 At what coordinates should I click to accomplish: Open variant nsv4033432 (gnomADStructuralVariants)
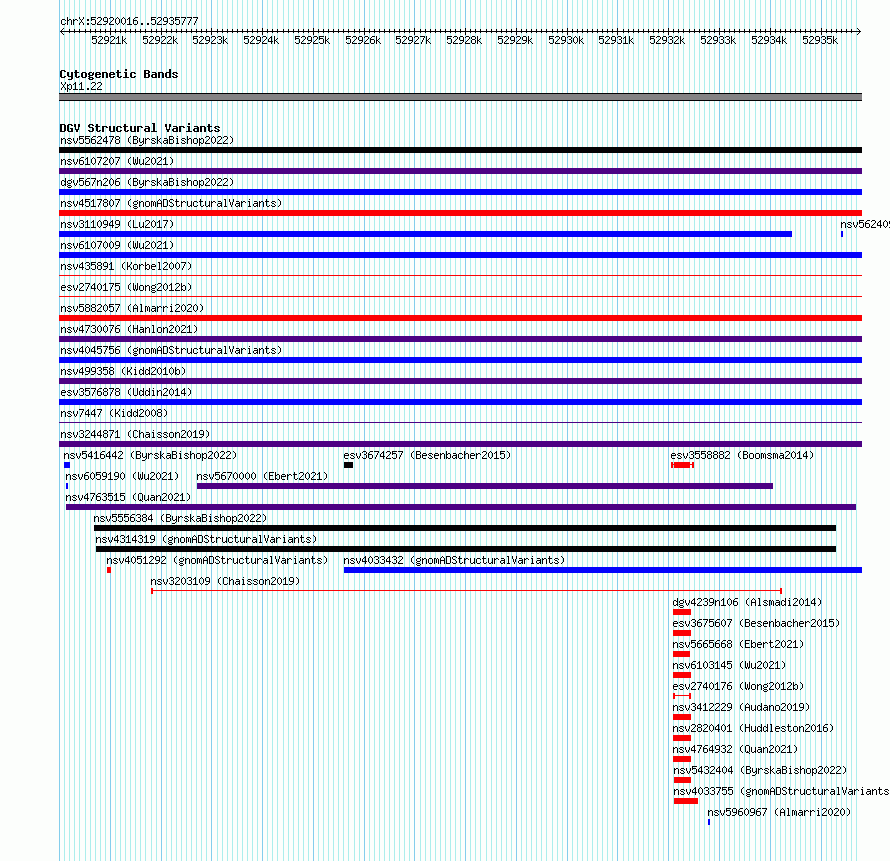point(454,560)
